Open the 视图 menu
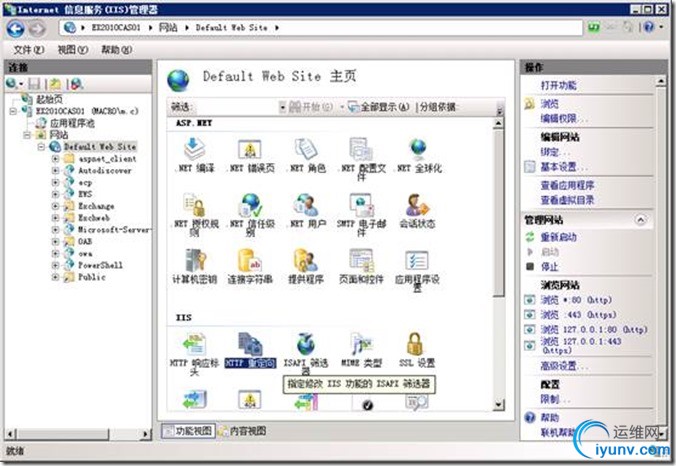 pos(73,50)
